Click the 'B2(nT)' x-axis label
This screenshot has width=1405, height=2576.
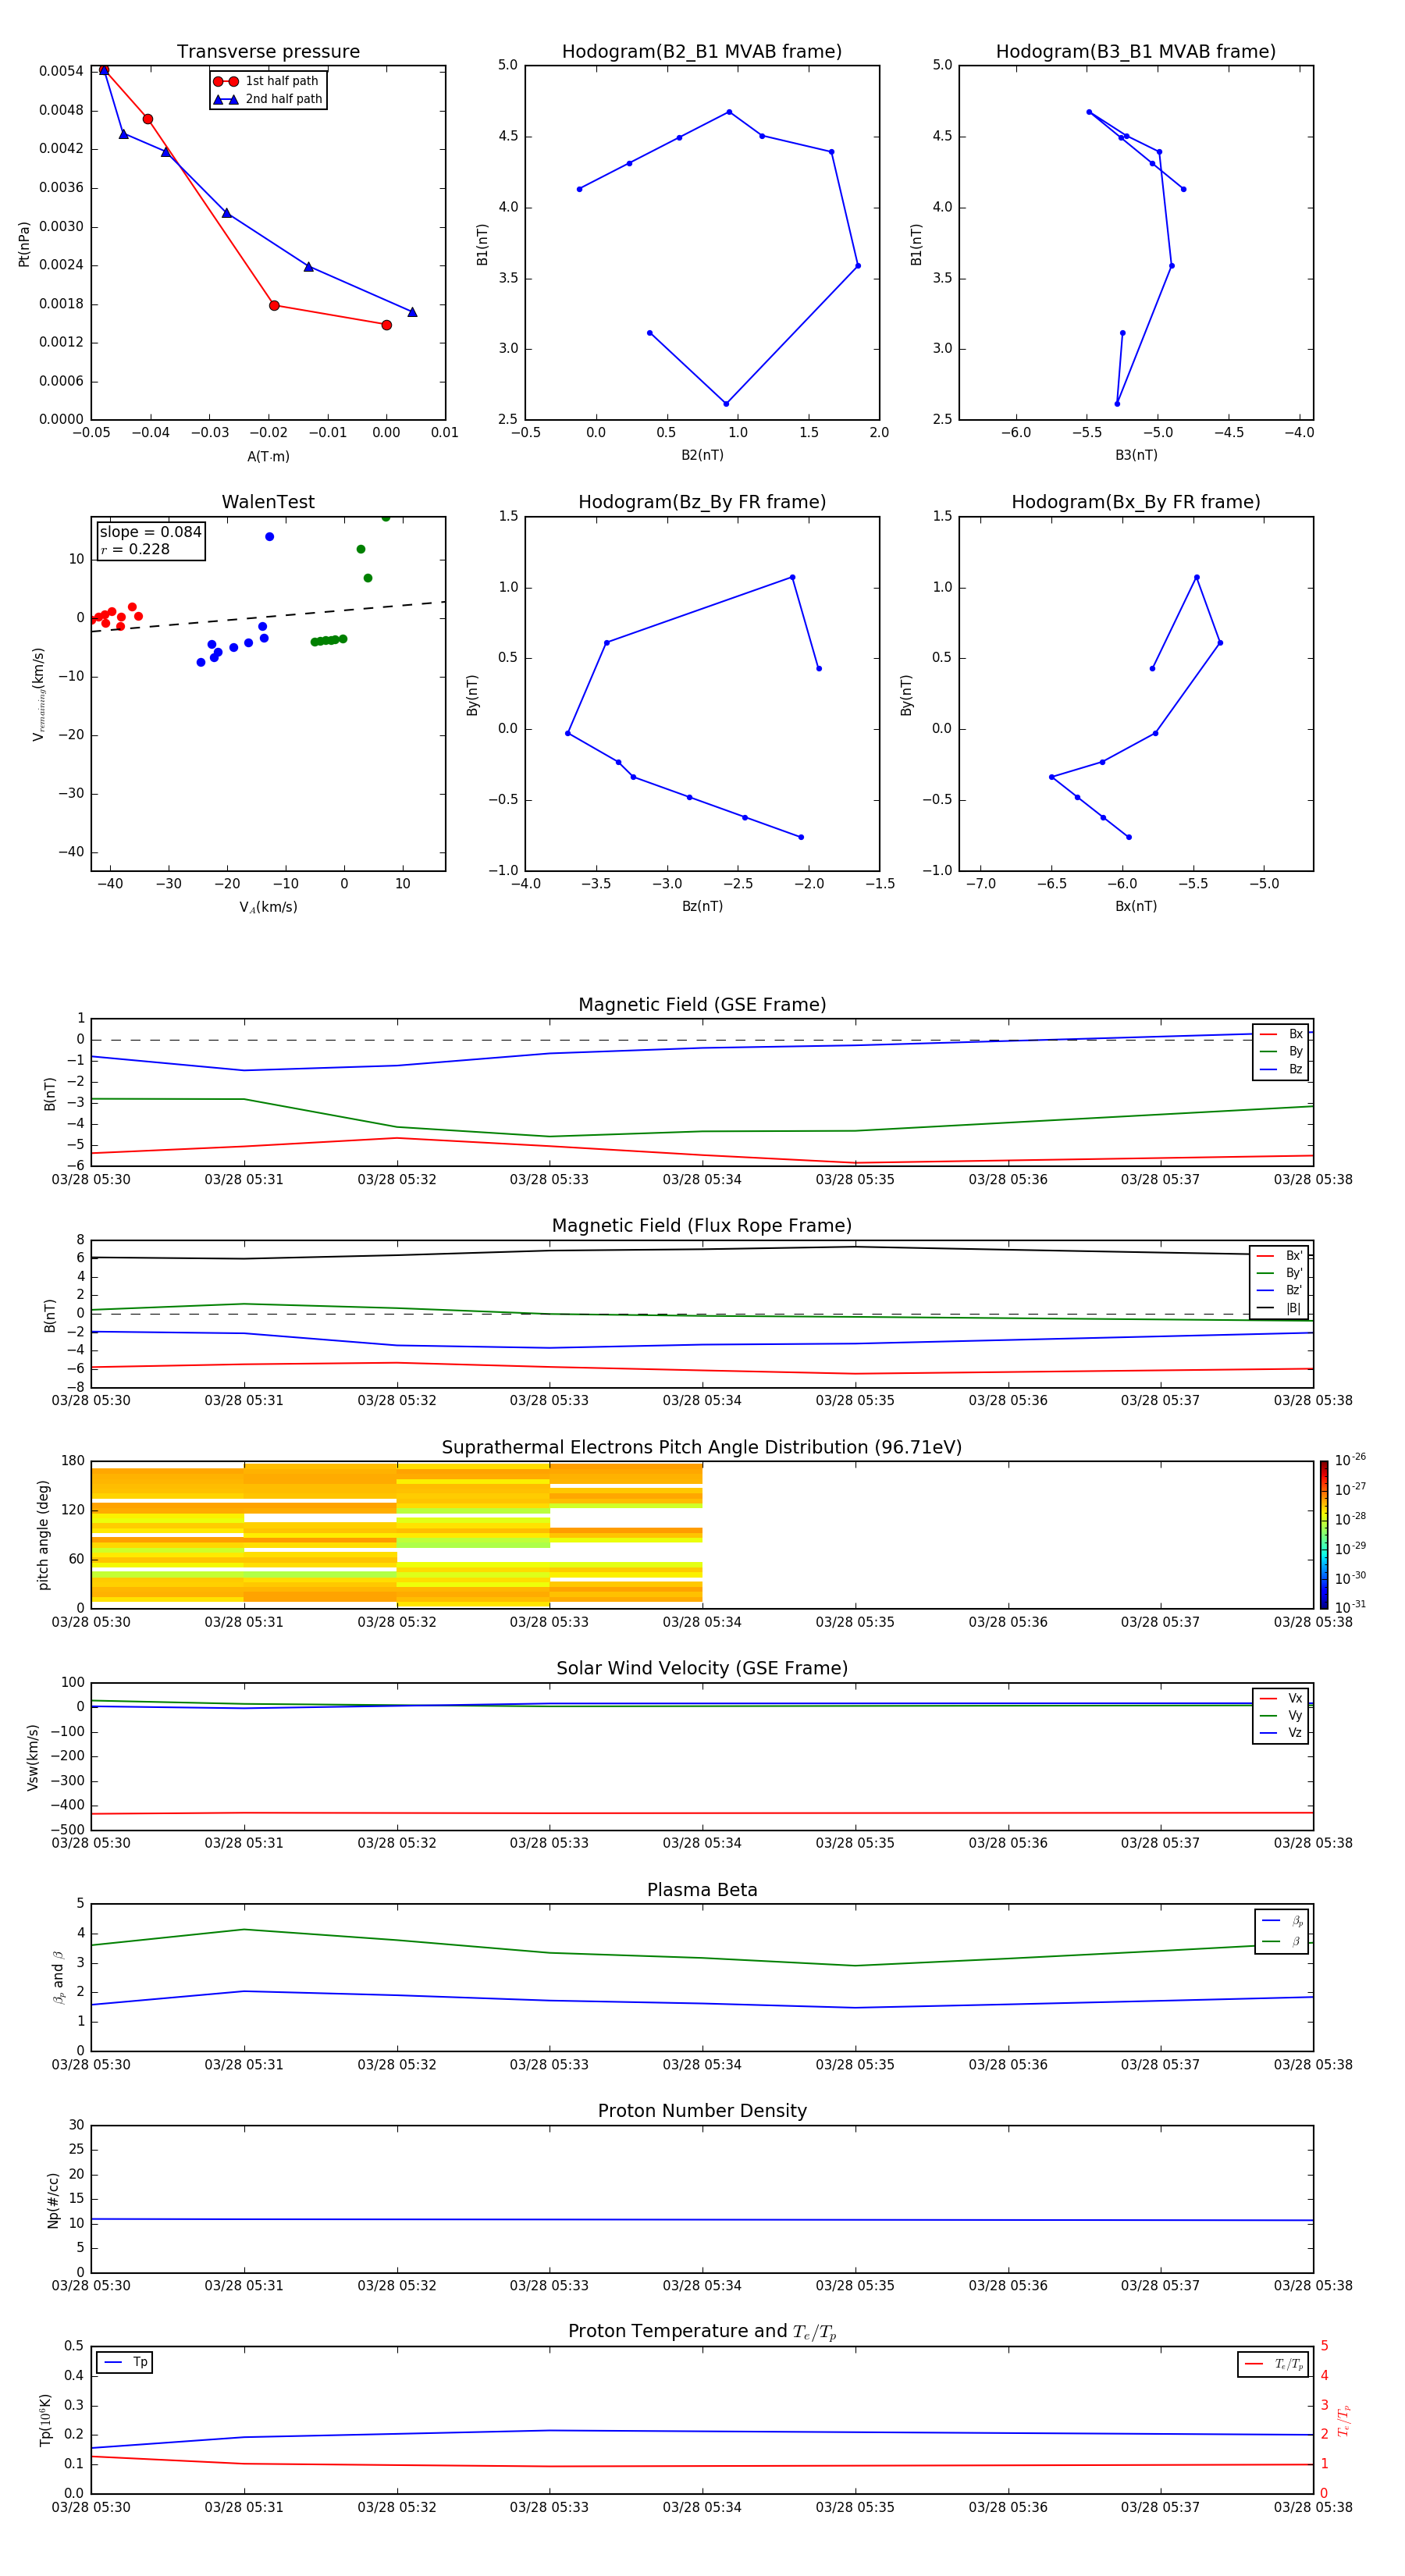[702, 455]
